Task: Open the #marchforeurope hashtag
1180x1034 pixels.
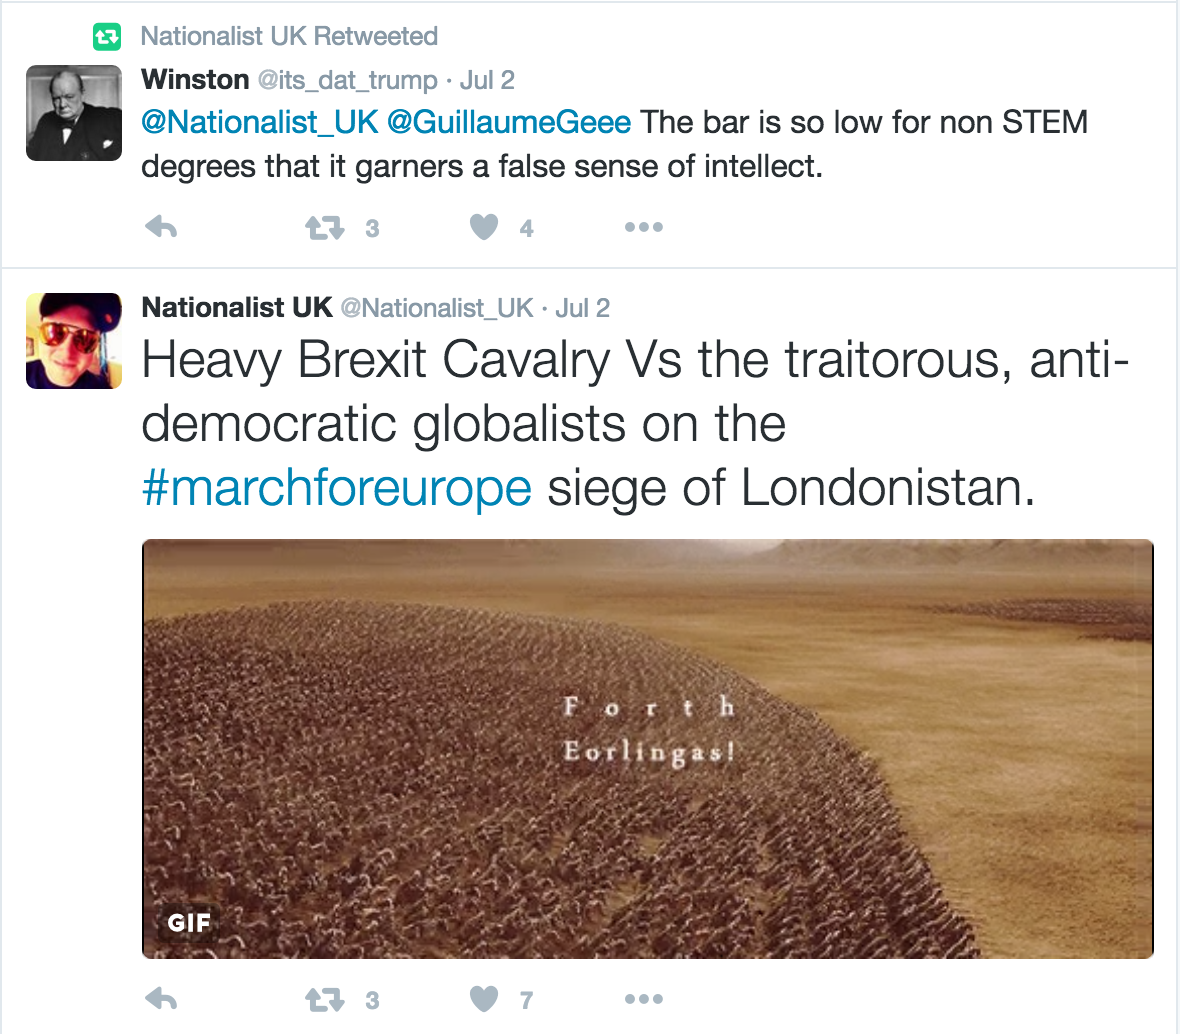Action: (x=337, y=489)
